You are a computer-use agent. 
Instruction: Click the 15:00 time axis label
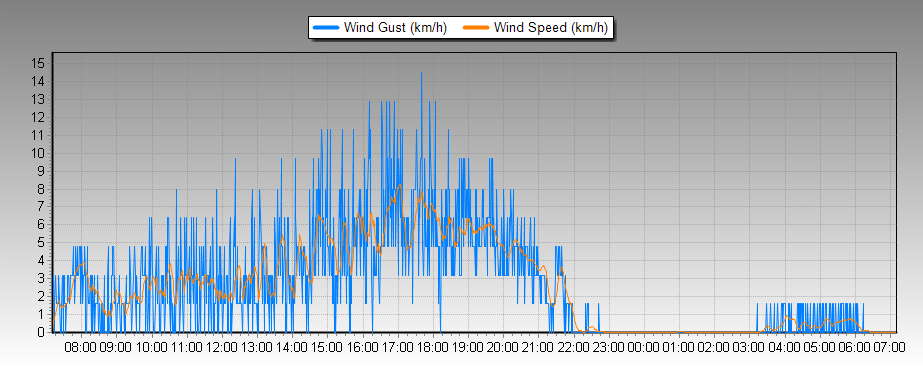pos(327,347)
